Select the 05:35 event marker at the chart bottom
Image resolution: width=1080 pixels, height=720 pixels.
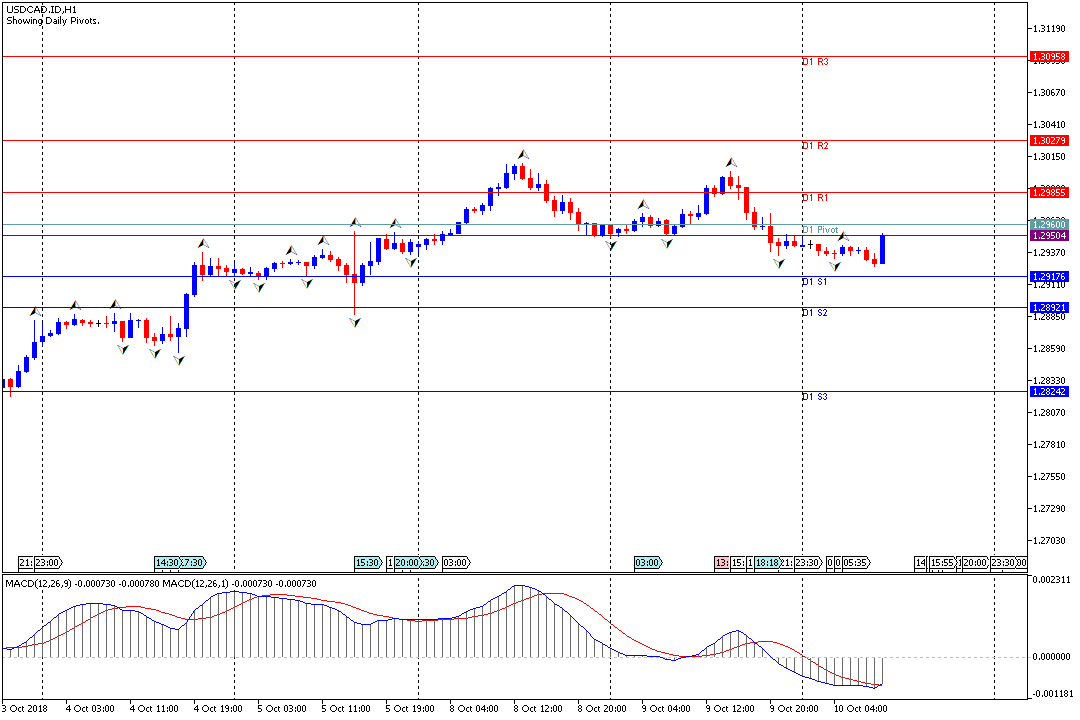(855, 563)
